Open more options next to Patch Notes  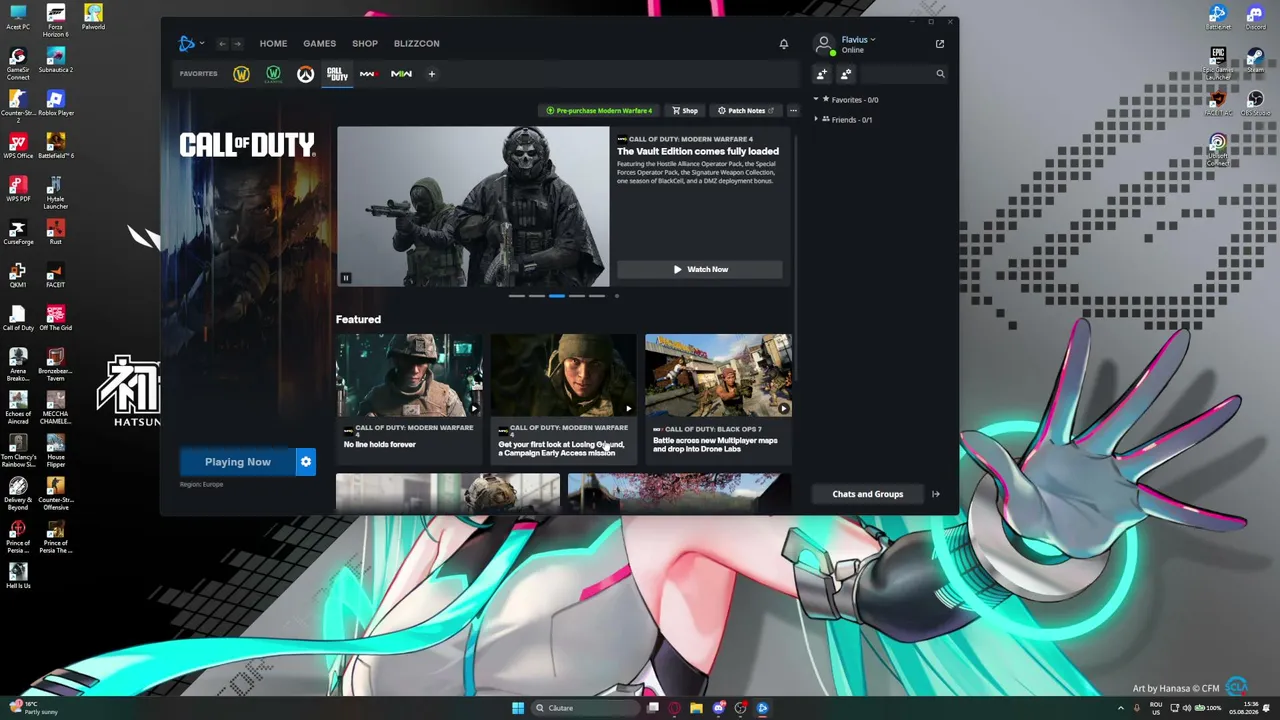click(x=793, y=111)
